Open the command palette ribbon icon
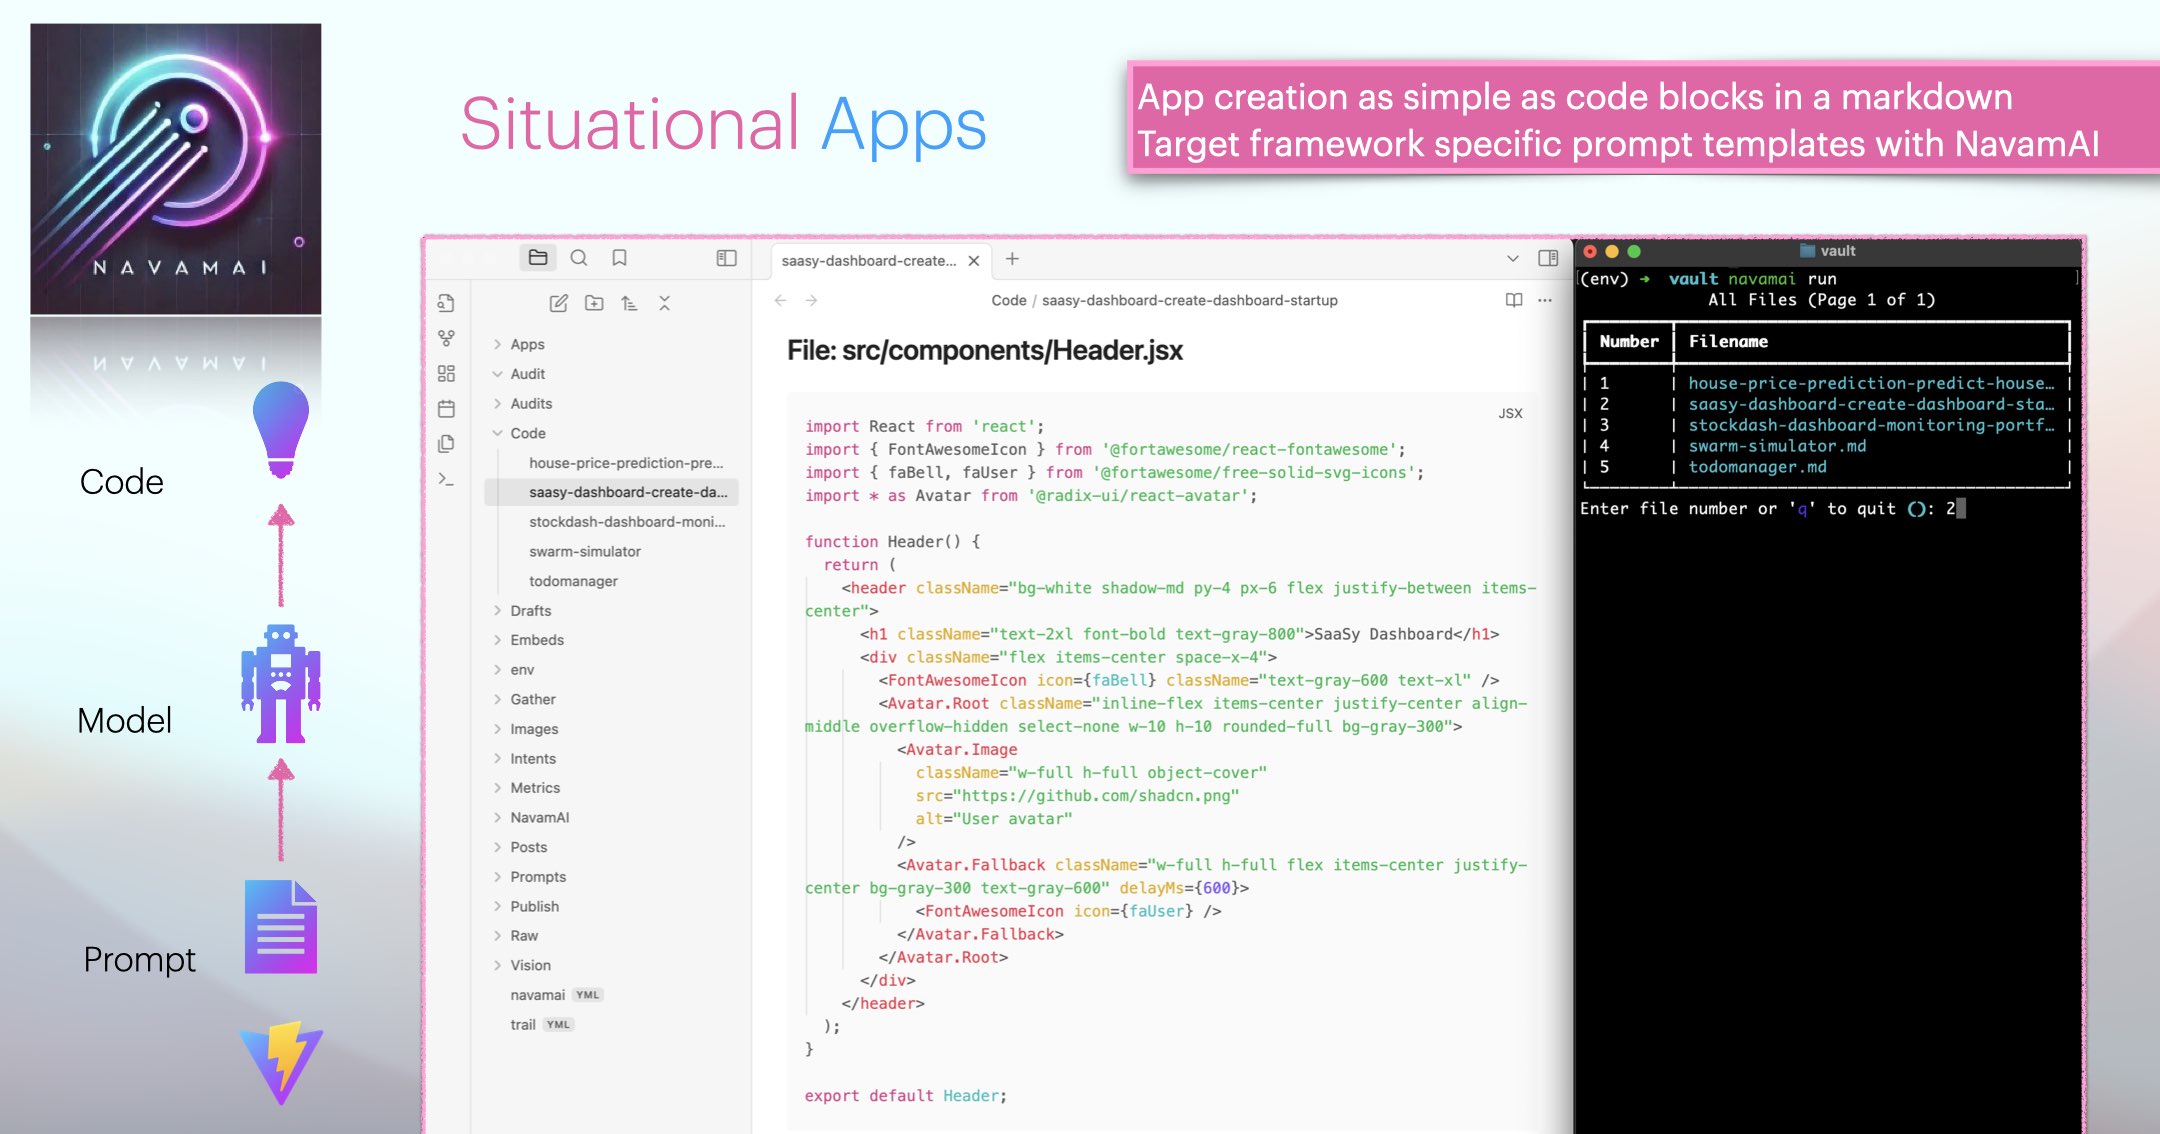 pyautogui.click(x=446, y=480)
